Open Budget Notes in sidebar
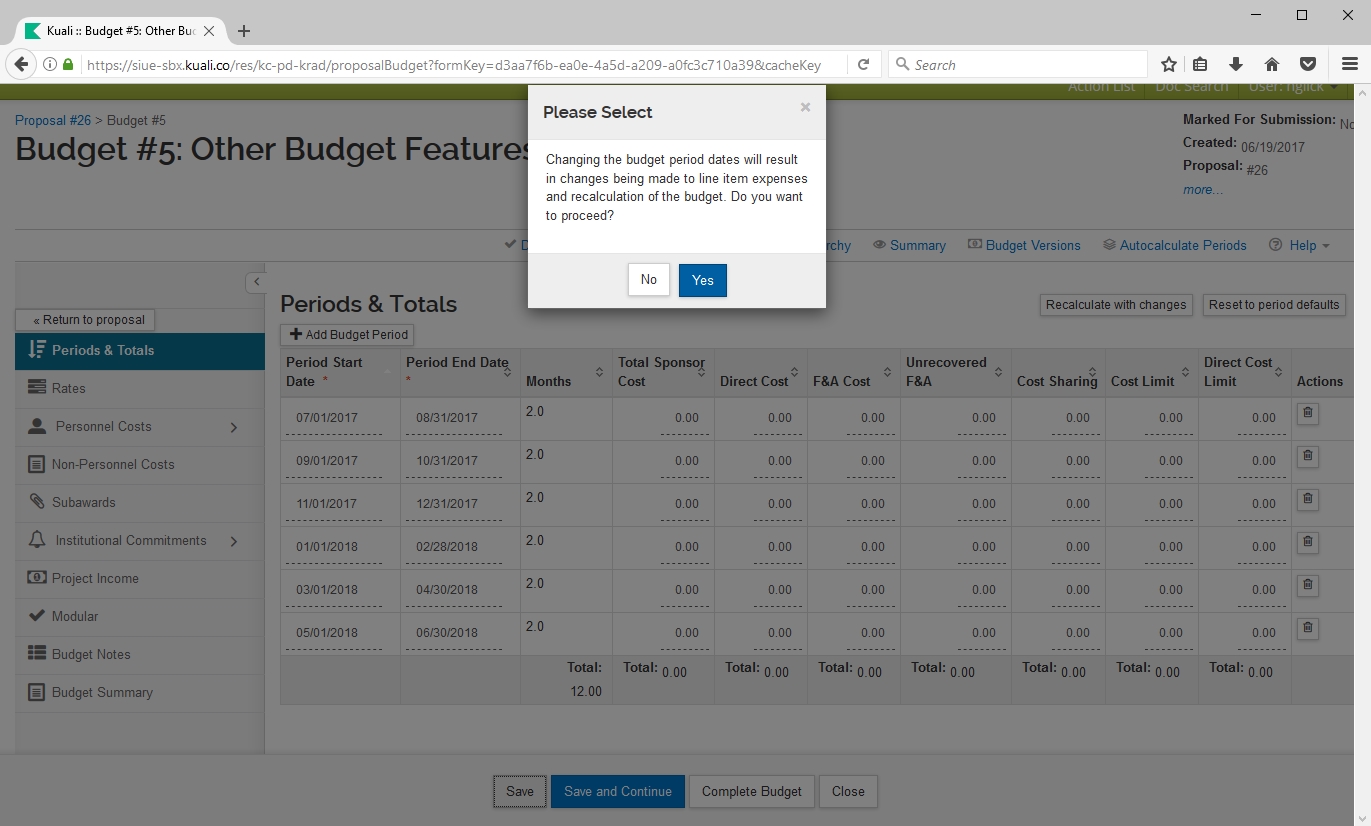 (x=91, y=654)
